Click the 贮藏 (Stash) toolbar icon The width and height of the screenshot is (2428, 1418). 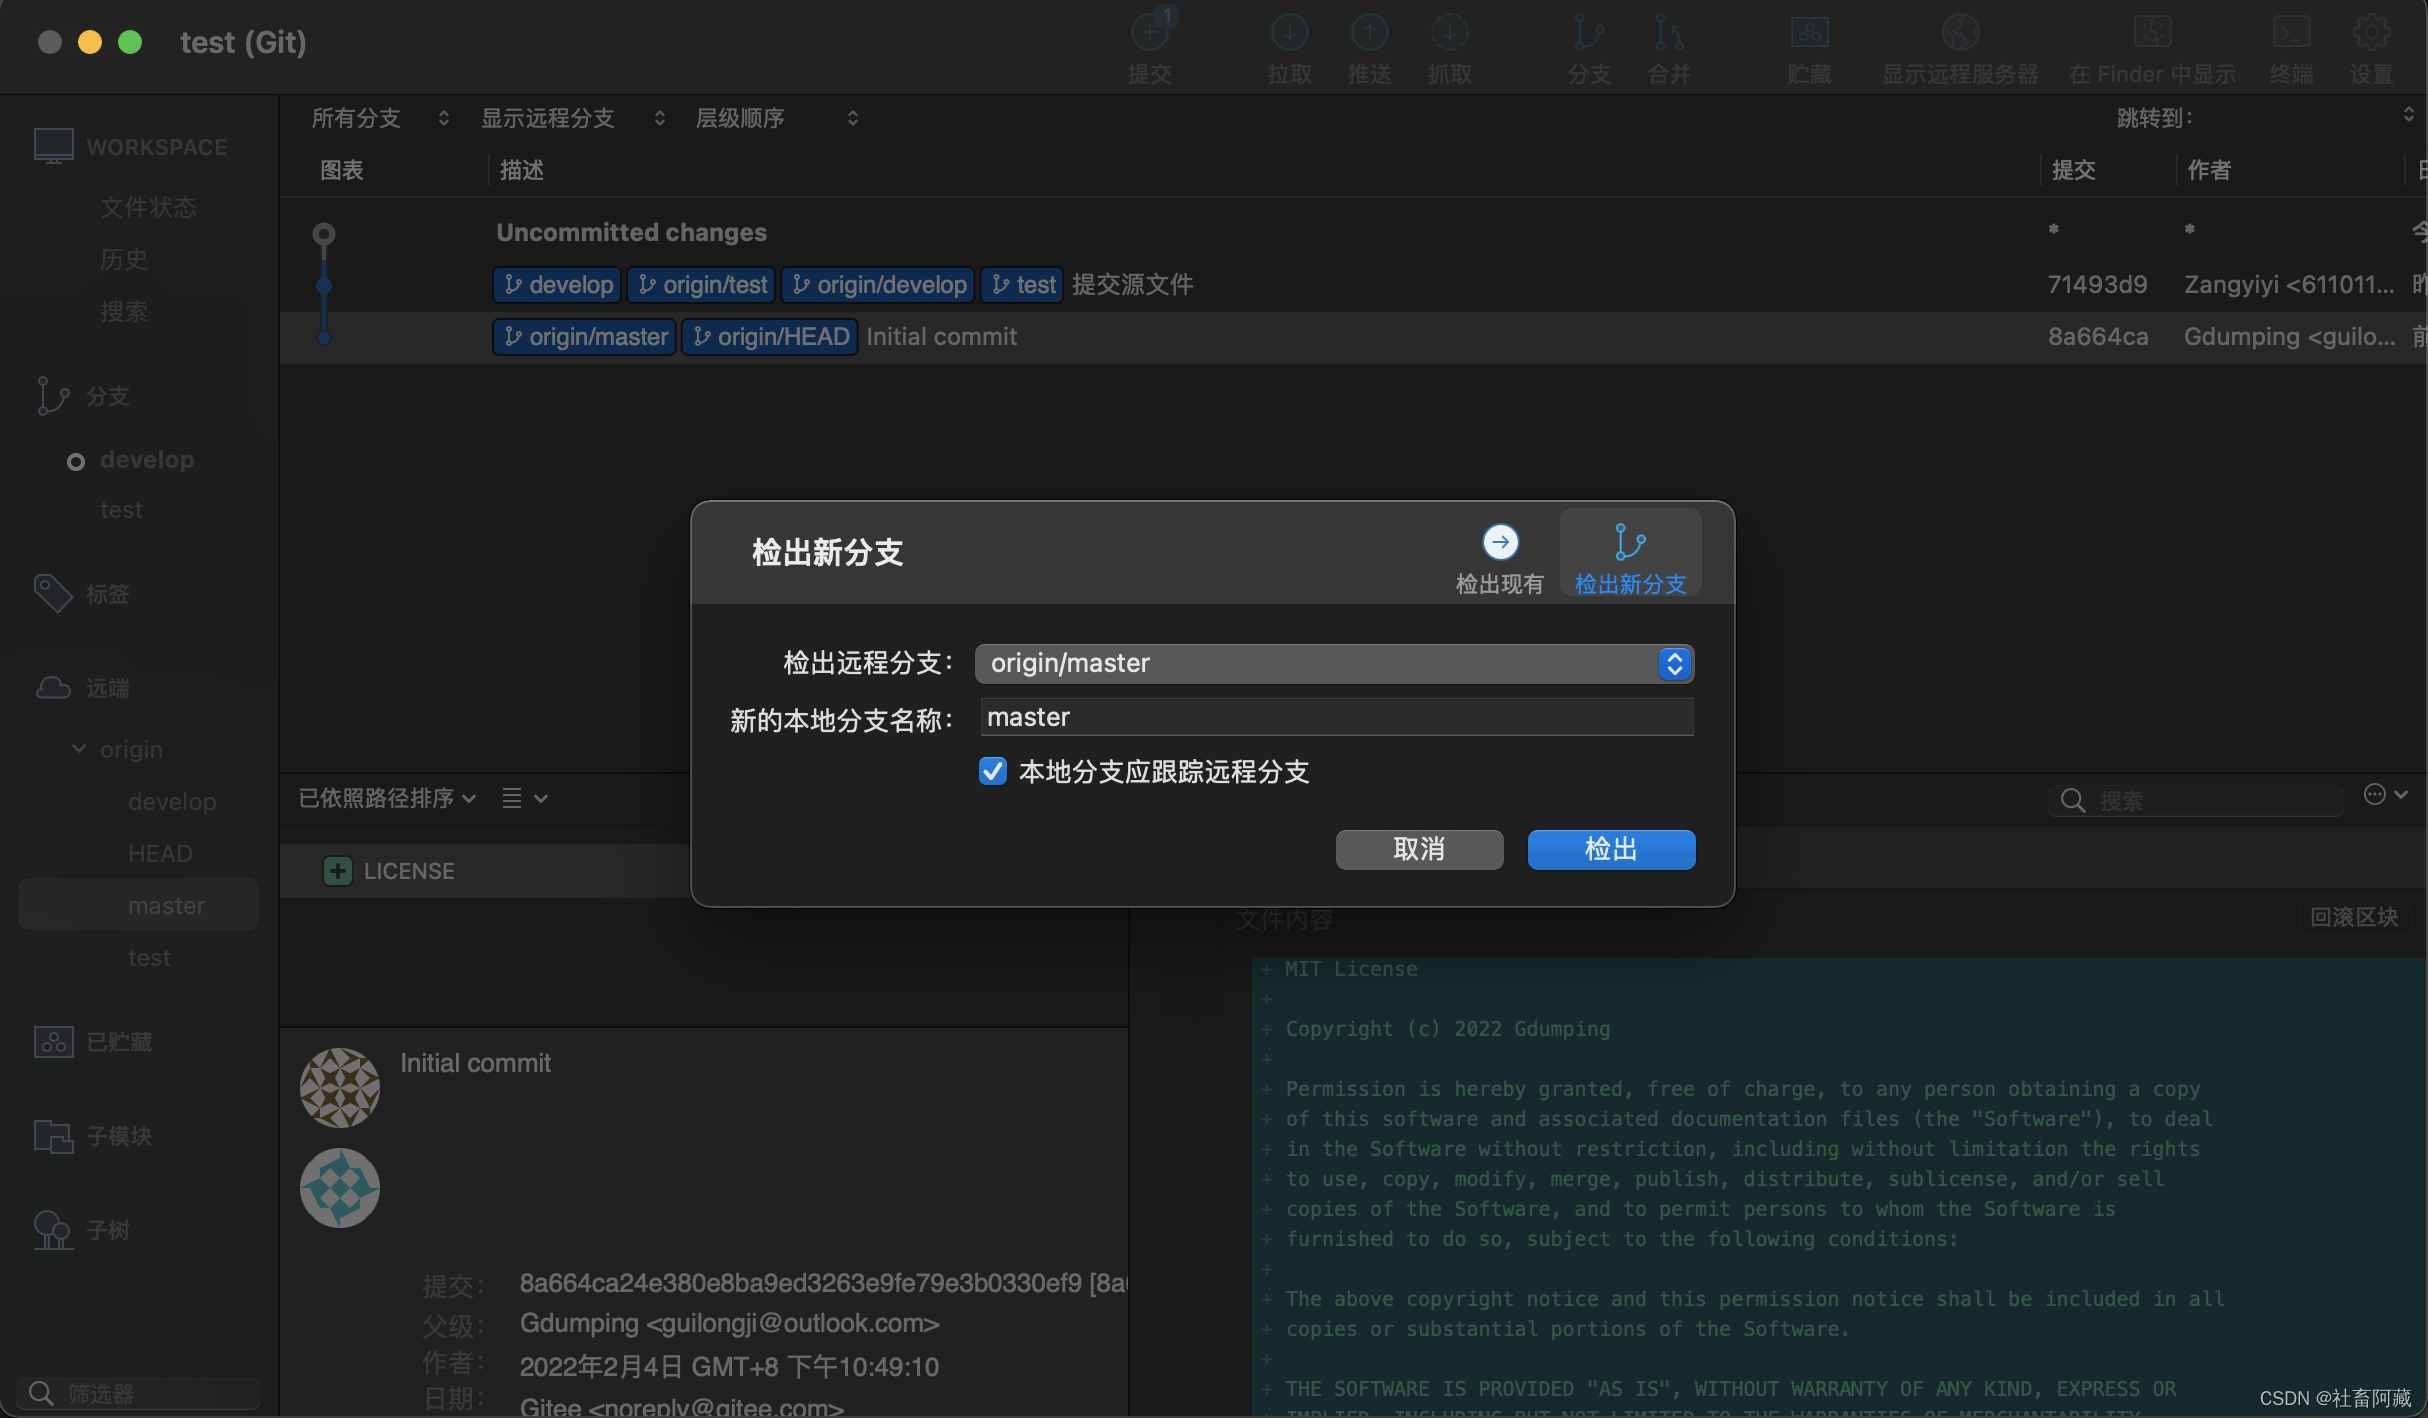coord(1809,34)
